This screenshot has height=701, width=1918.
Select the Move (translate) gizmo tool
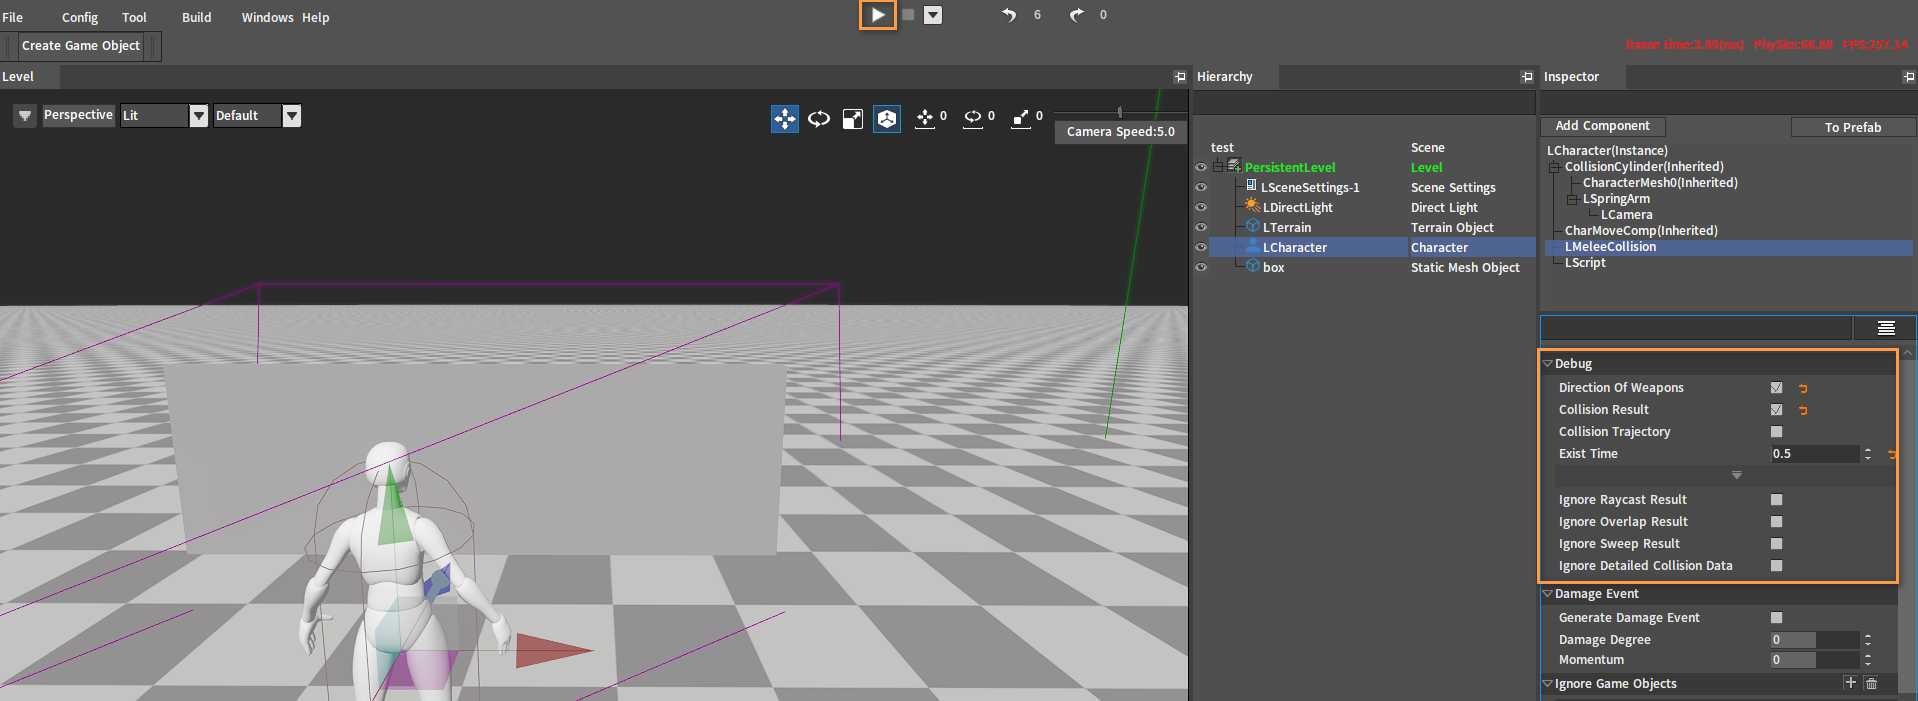pos(785,119)
